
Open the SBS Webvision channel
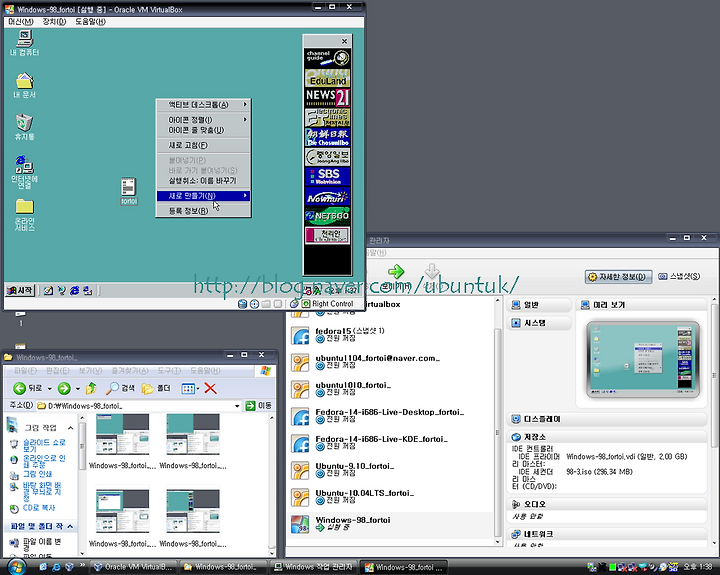pos(327,176)
